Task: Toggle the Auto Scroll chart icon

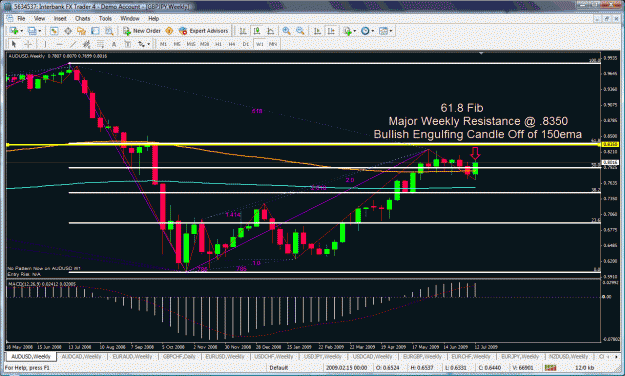Action: pyautogui.click(x=317, y=31)
